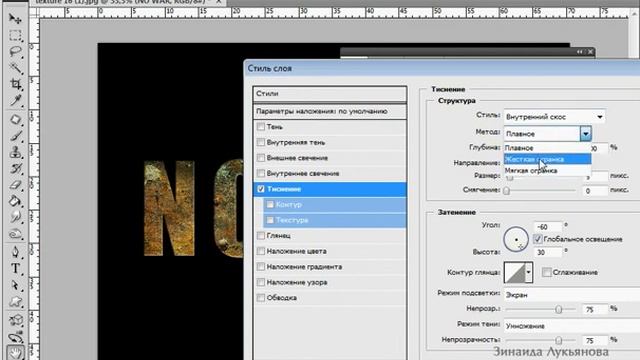Choose Плавное in the method list
The width and height of the screenshot is (640, 360).
547,148
